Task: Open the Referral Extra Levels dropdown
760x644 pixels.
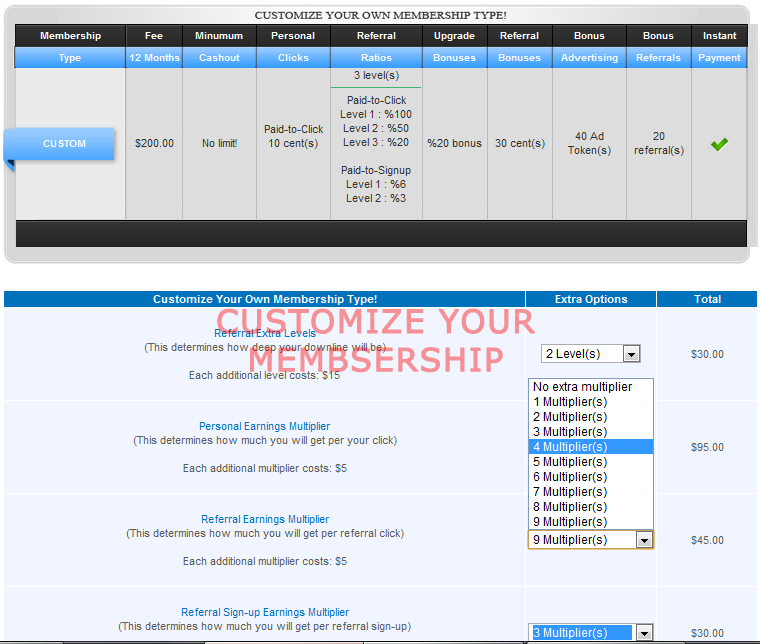Action: pyautogui.click(x=590, y=354)
